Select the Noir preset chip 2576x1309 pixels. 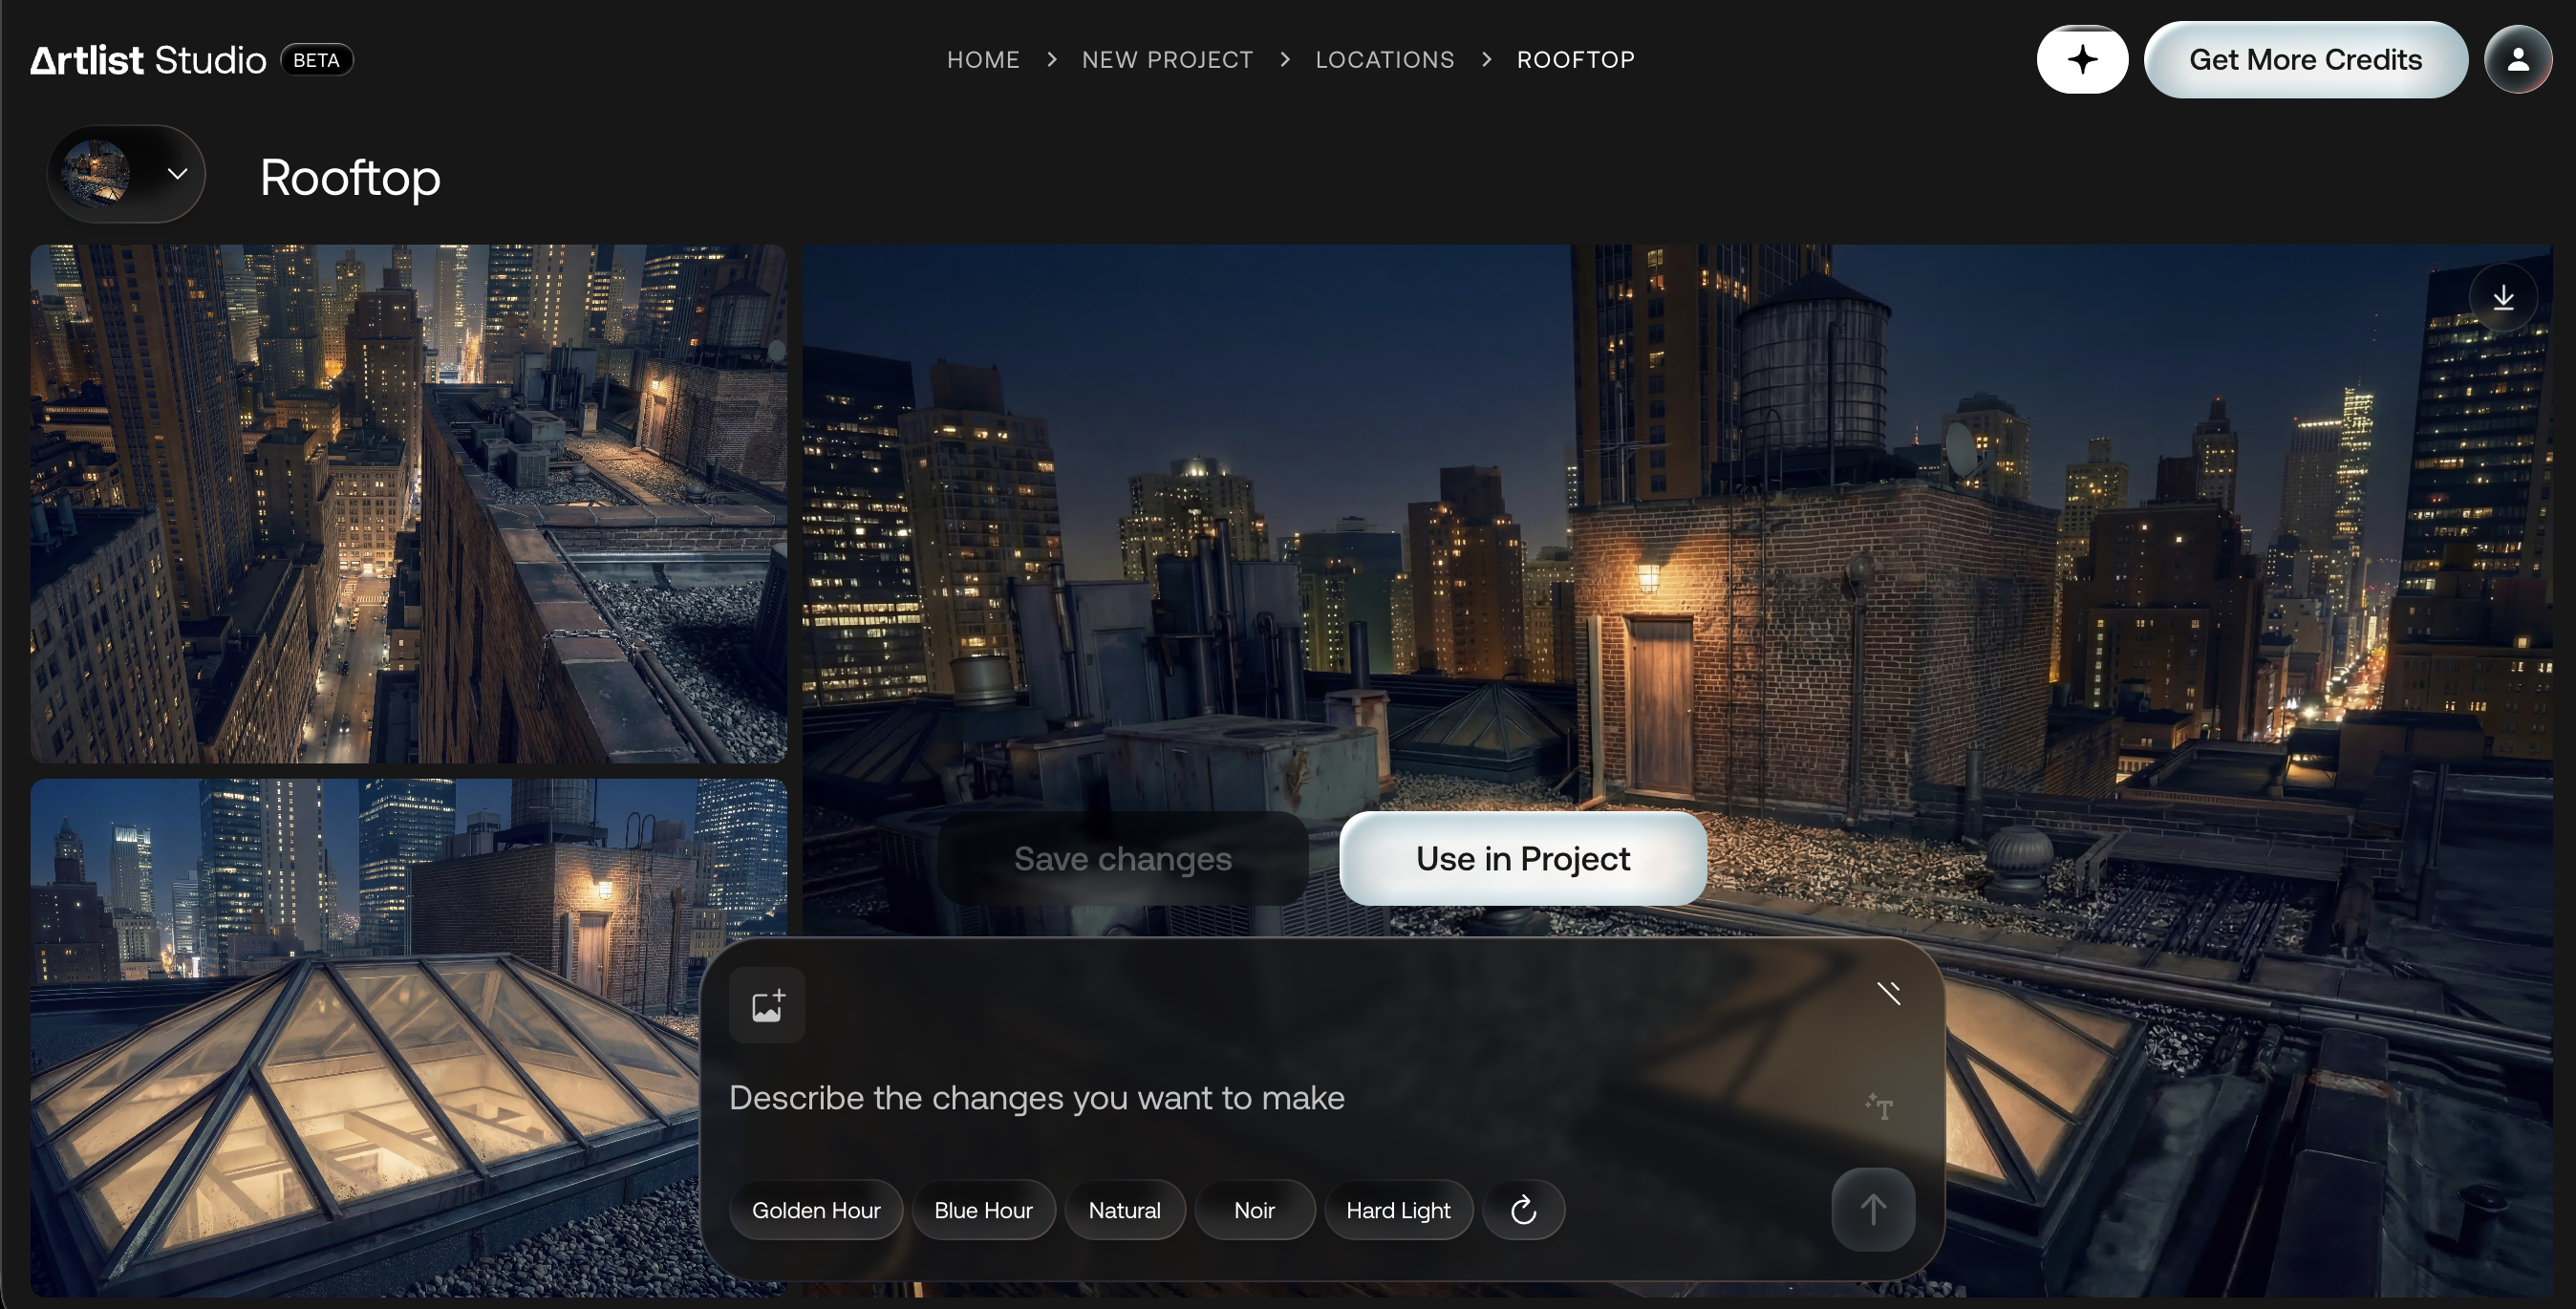[x=1254, y=1210]
